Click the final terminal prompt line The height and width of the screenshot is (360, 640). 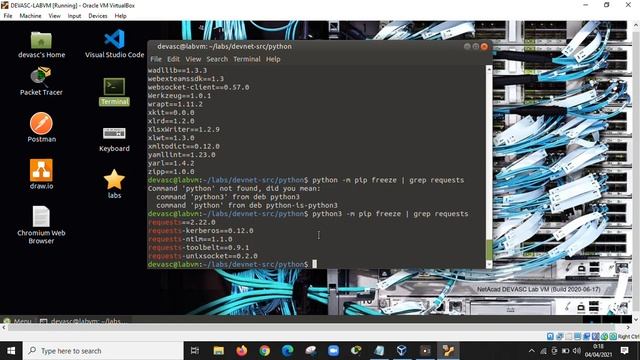click(232, 264)
